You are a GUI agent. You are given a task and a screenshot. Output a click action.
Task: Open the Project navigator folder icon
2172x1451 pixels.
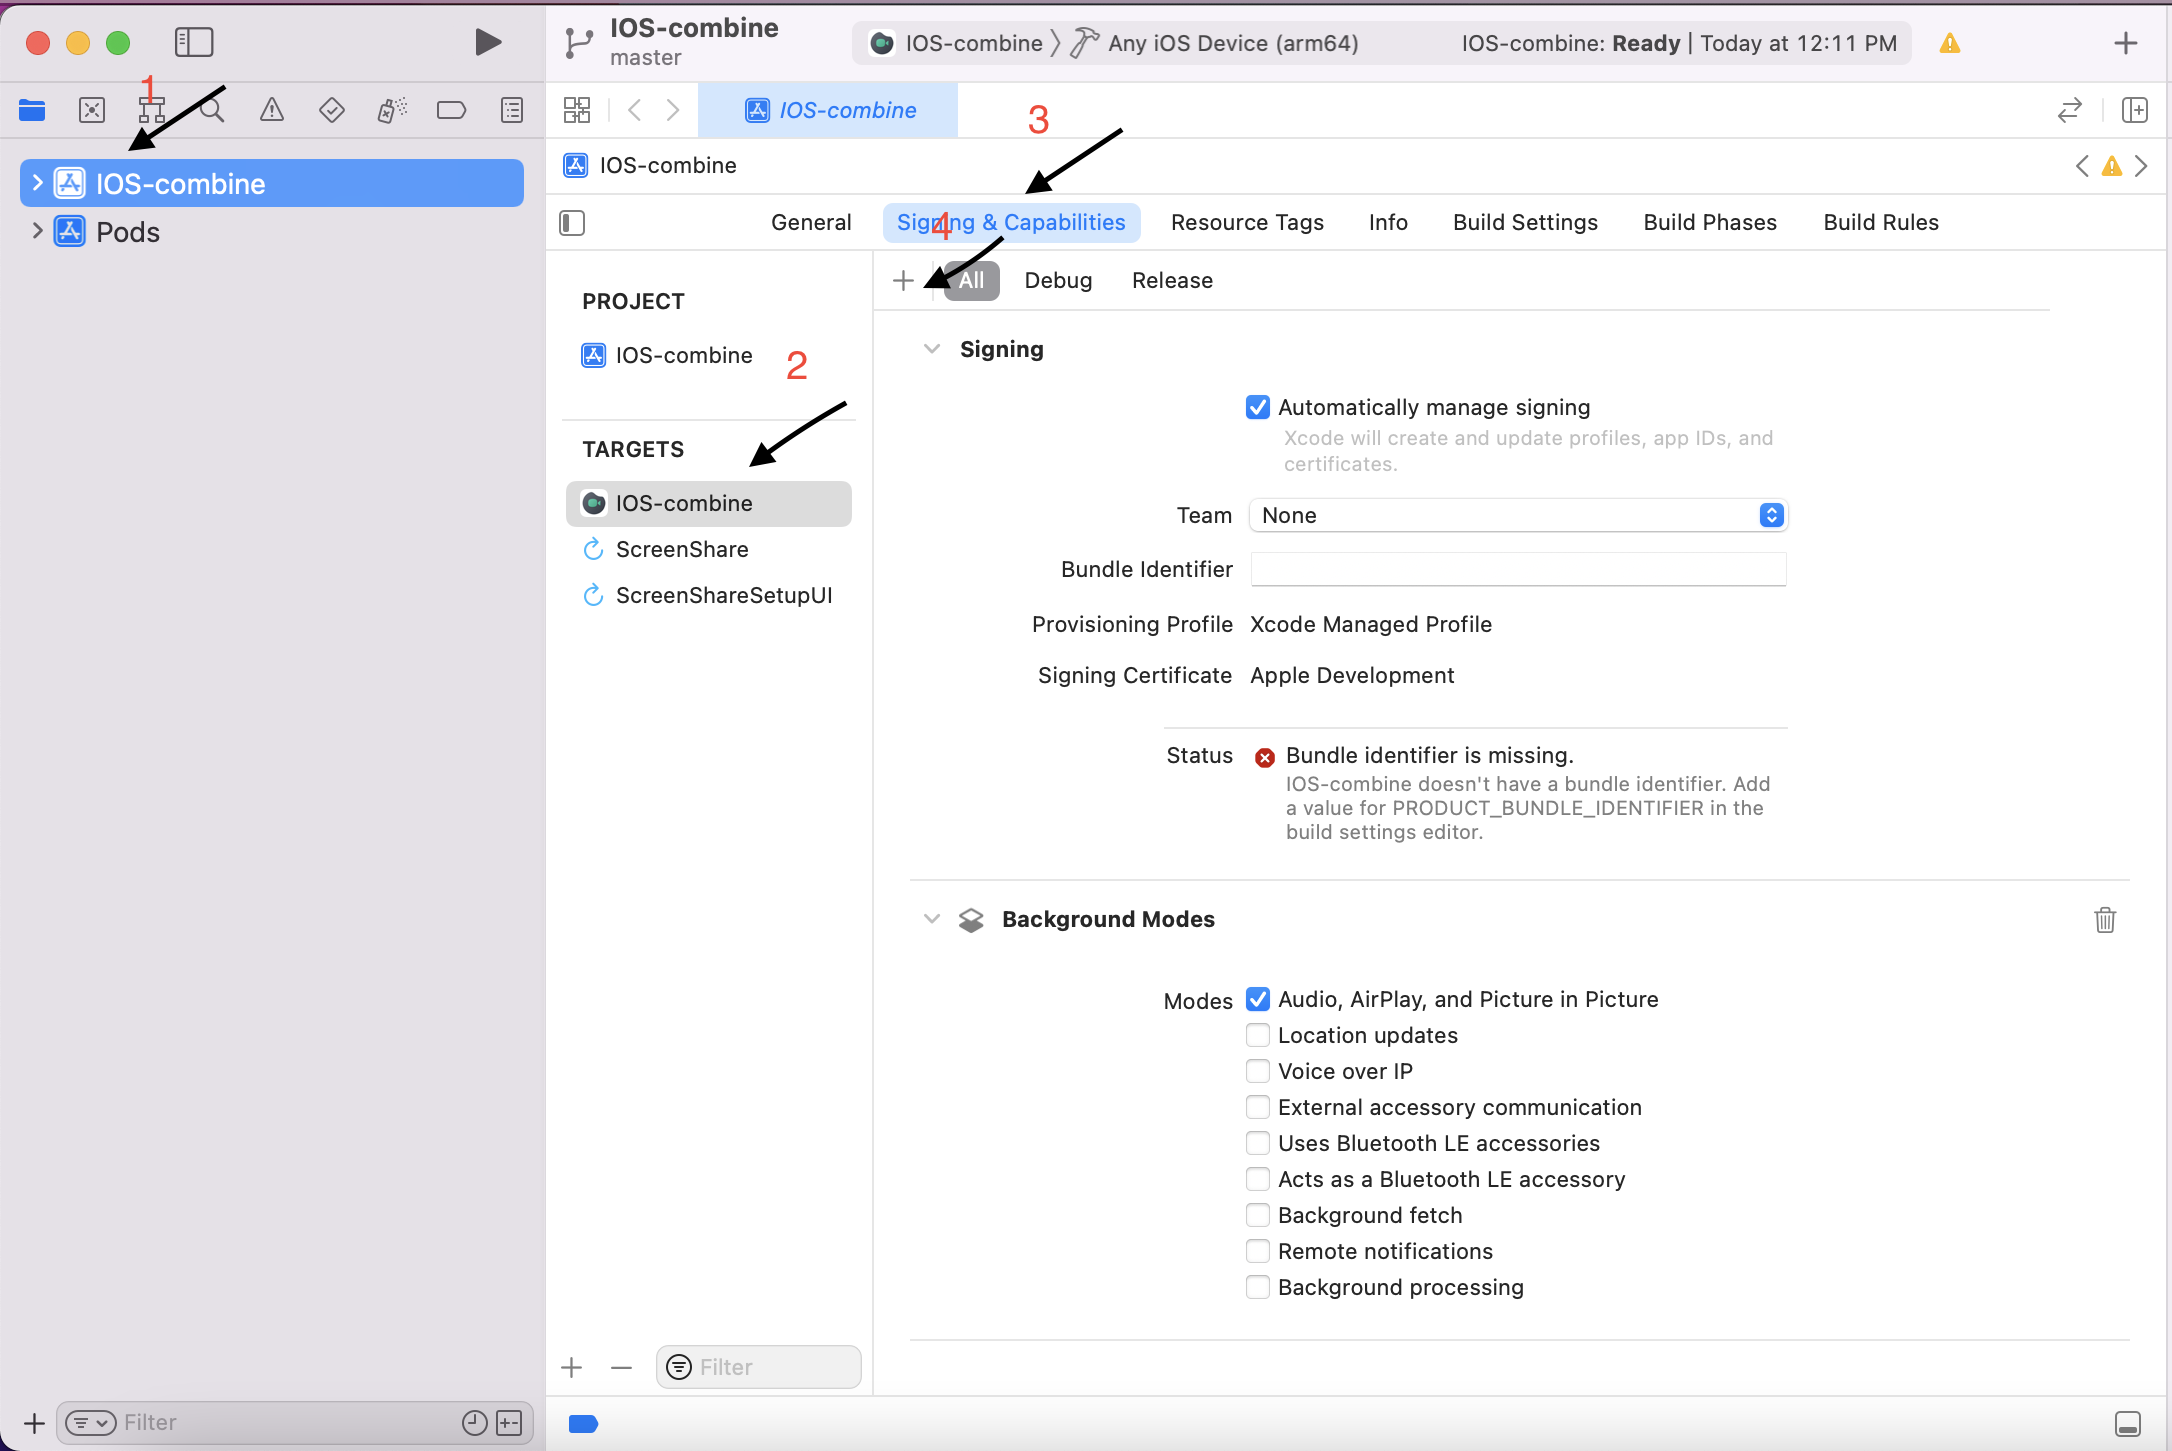coord(32,110)
